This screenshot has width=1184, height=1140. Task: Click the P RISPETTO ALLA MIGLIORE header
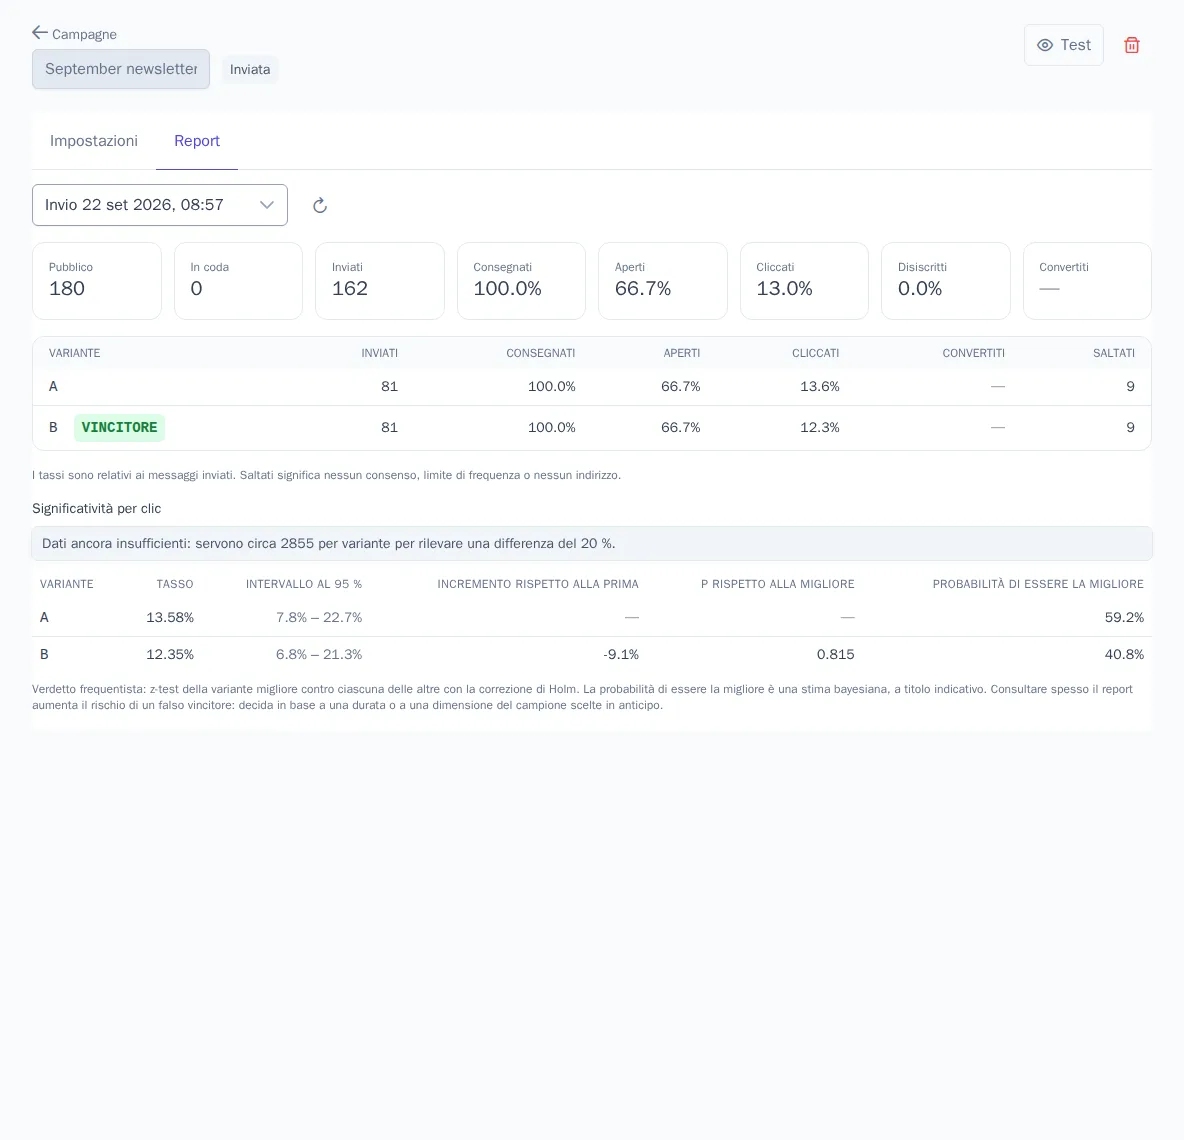[x=778, y=584]
